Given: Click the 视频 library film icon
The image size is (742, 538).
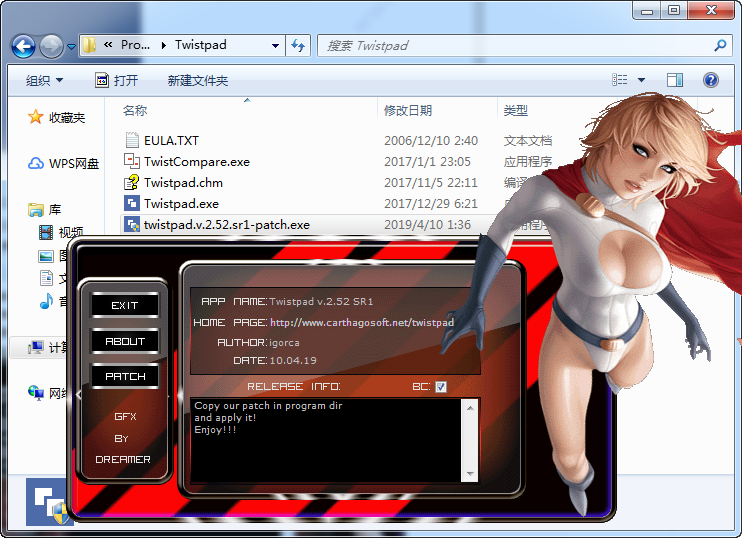Looking at the screenshot, I should click(46, 232).
